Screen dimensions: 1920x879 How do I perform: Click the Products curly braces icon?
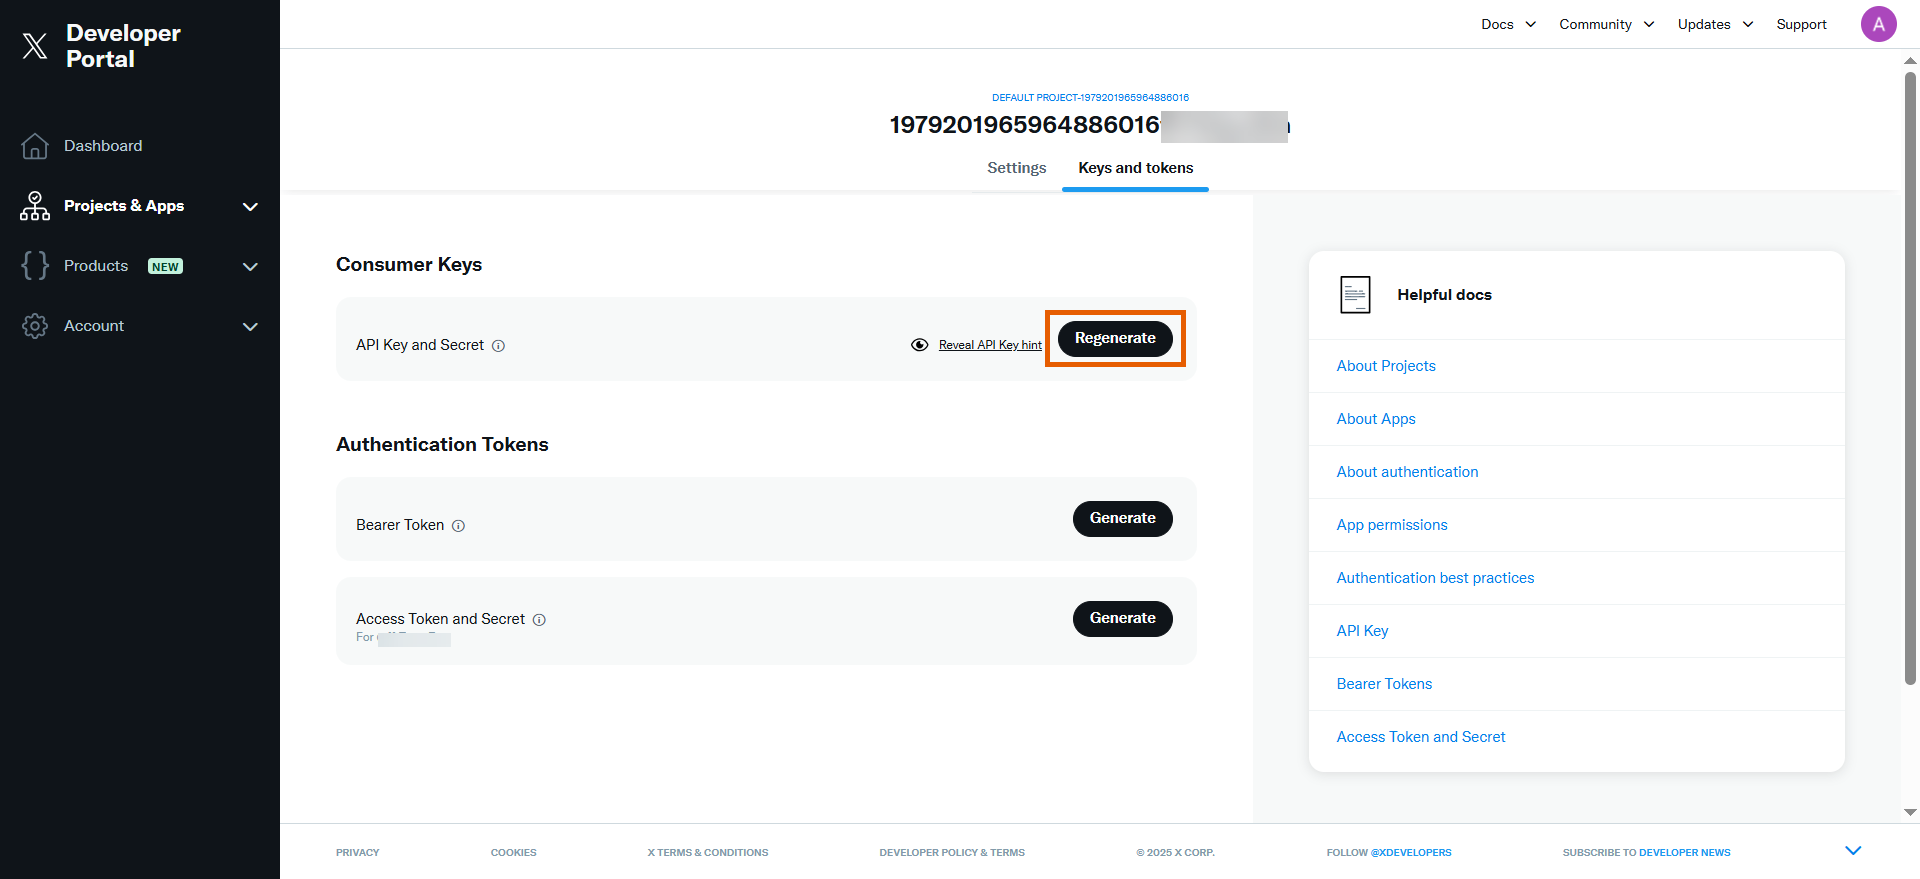(x=35, y=265)
